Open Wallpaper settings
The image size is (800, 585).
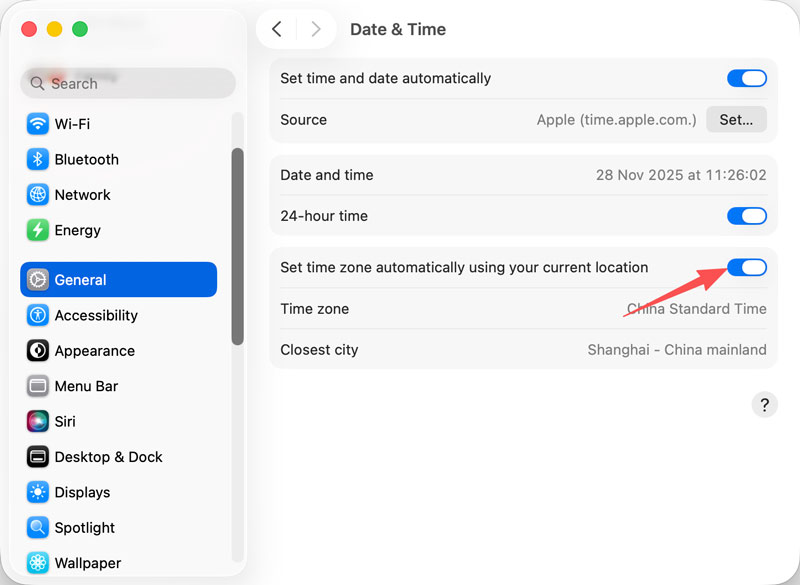click(87, 563)
